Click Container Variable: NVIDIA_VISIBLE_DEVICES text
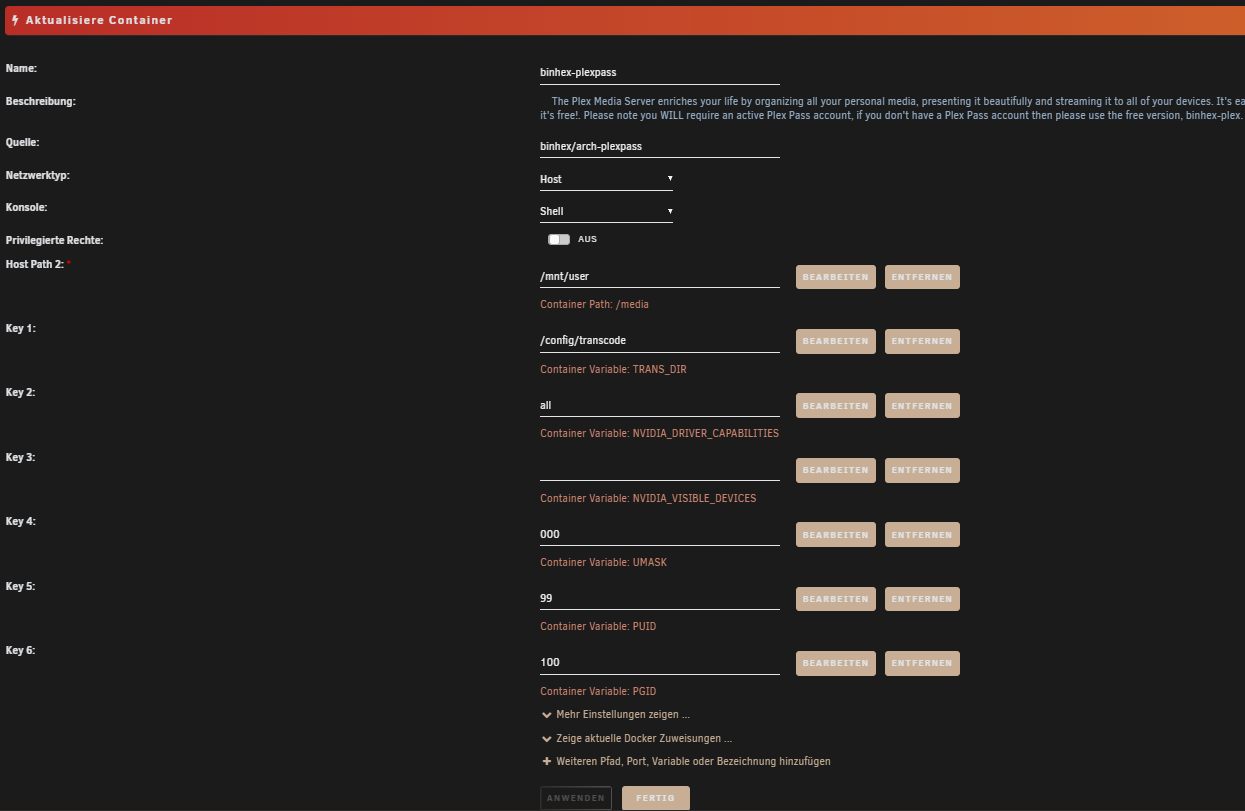Image resolution: width=1245 pixels, height=811 pixels. tap(648, 498)
